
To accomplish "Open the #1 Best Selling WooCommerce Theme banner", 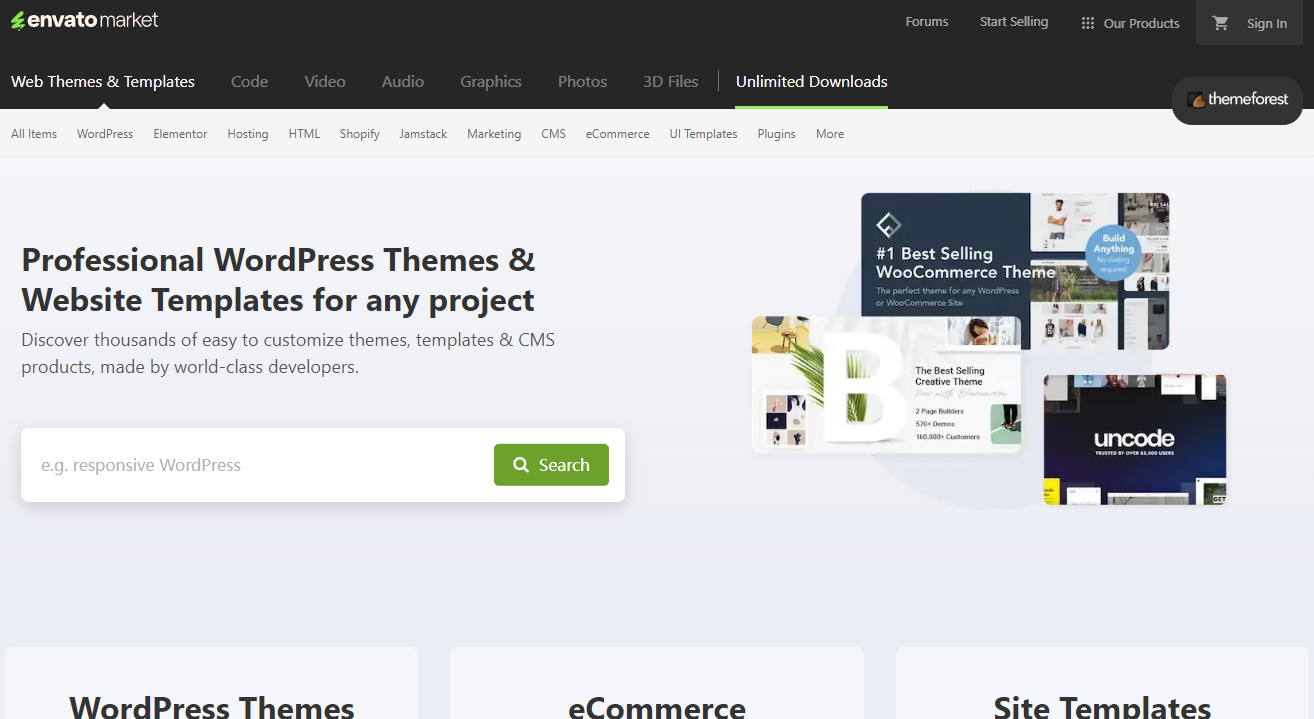I will point(1015,271).
